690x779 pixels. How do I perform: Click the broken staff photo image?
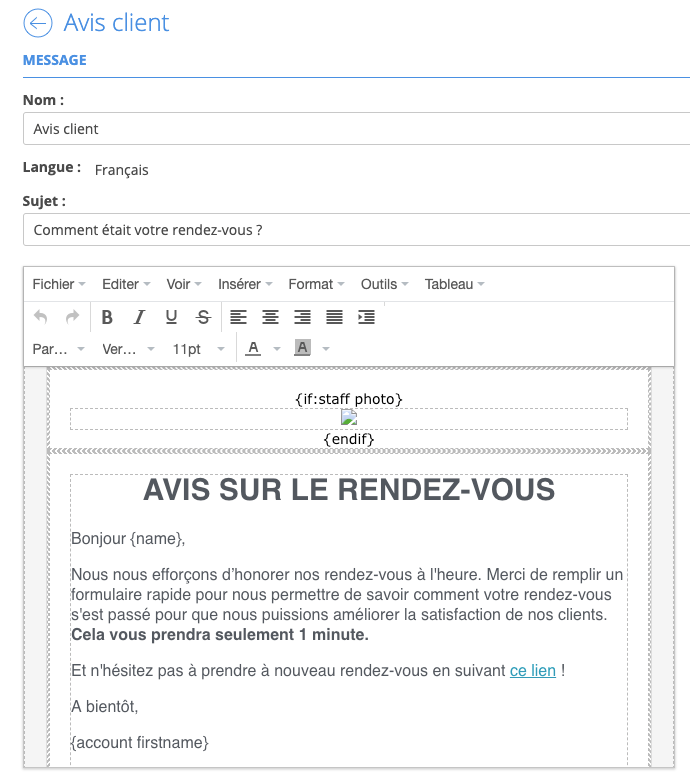349,417
